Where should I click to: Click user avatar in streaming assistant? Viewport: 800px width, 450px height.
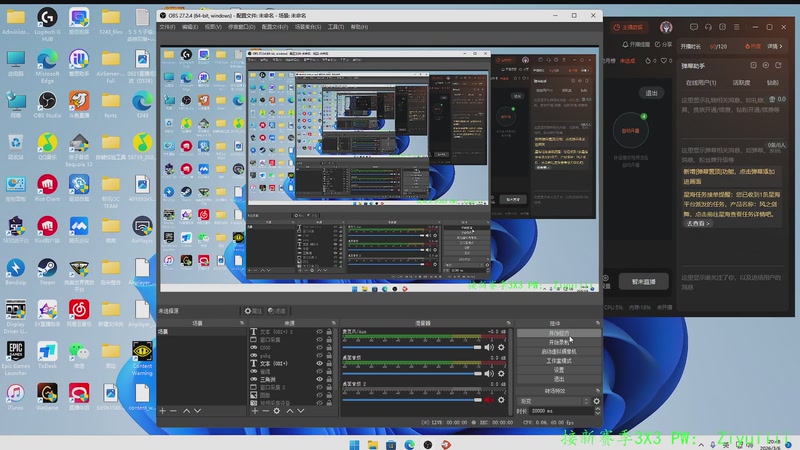tap(666, 27)
